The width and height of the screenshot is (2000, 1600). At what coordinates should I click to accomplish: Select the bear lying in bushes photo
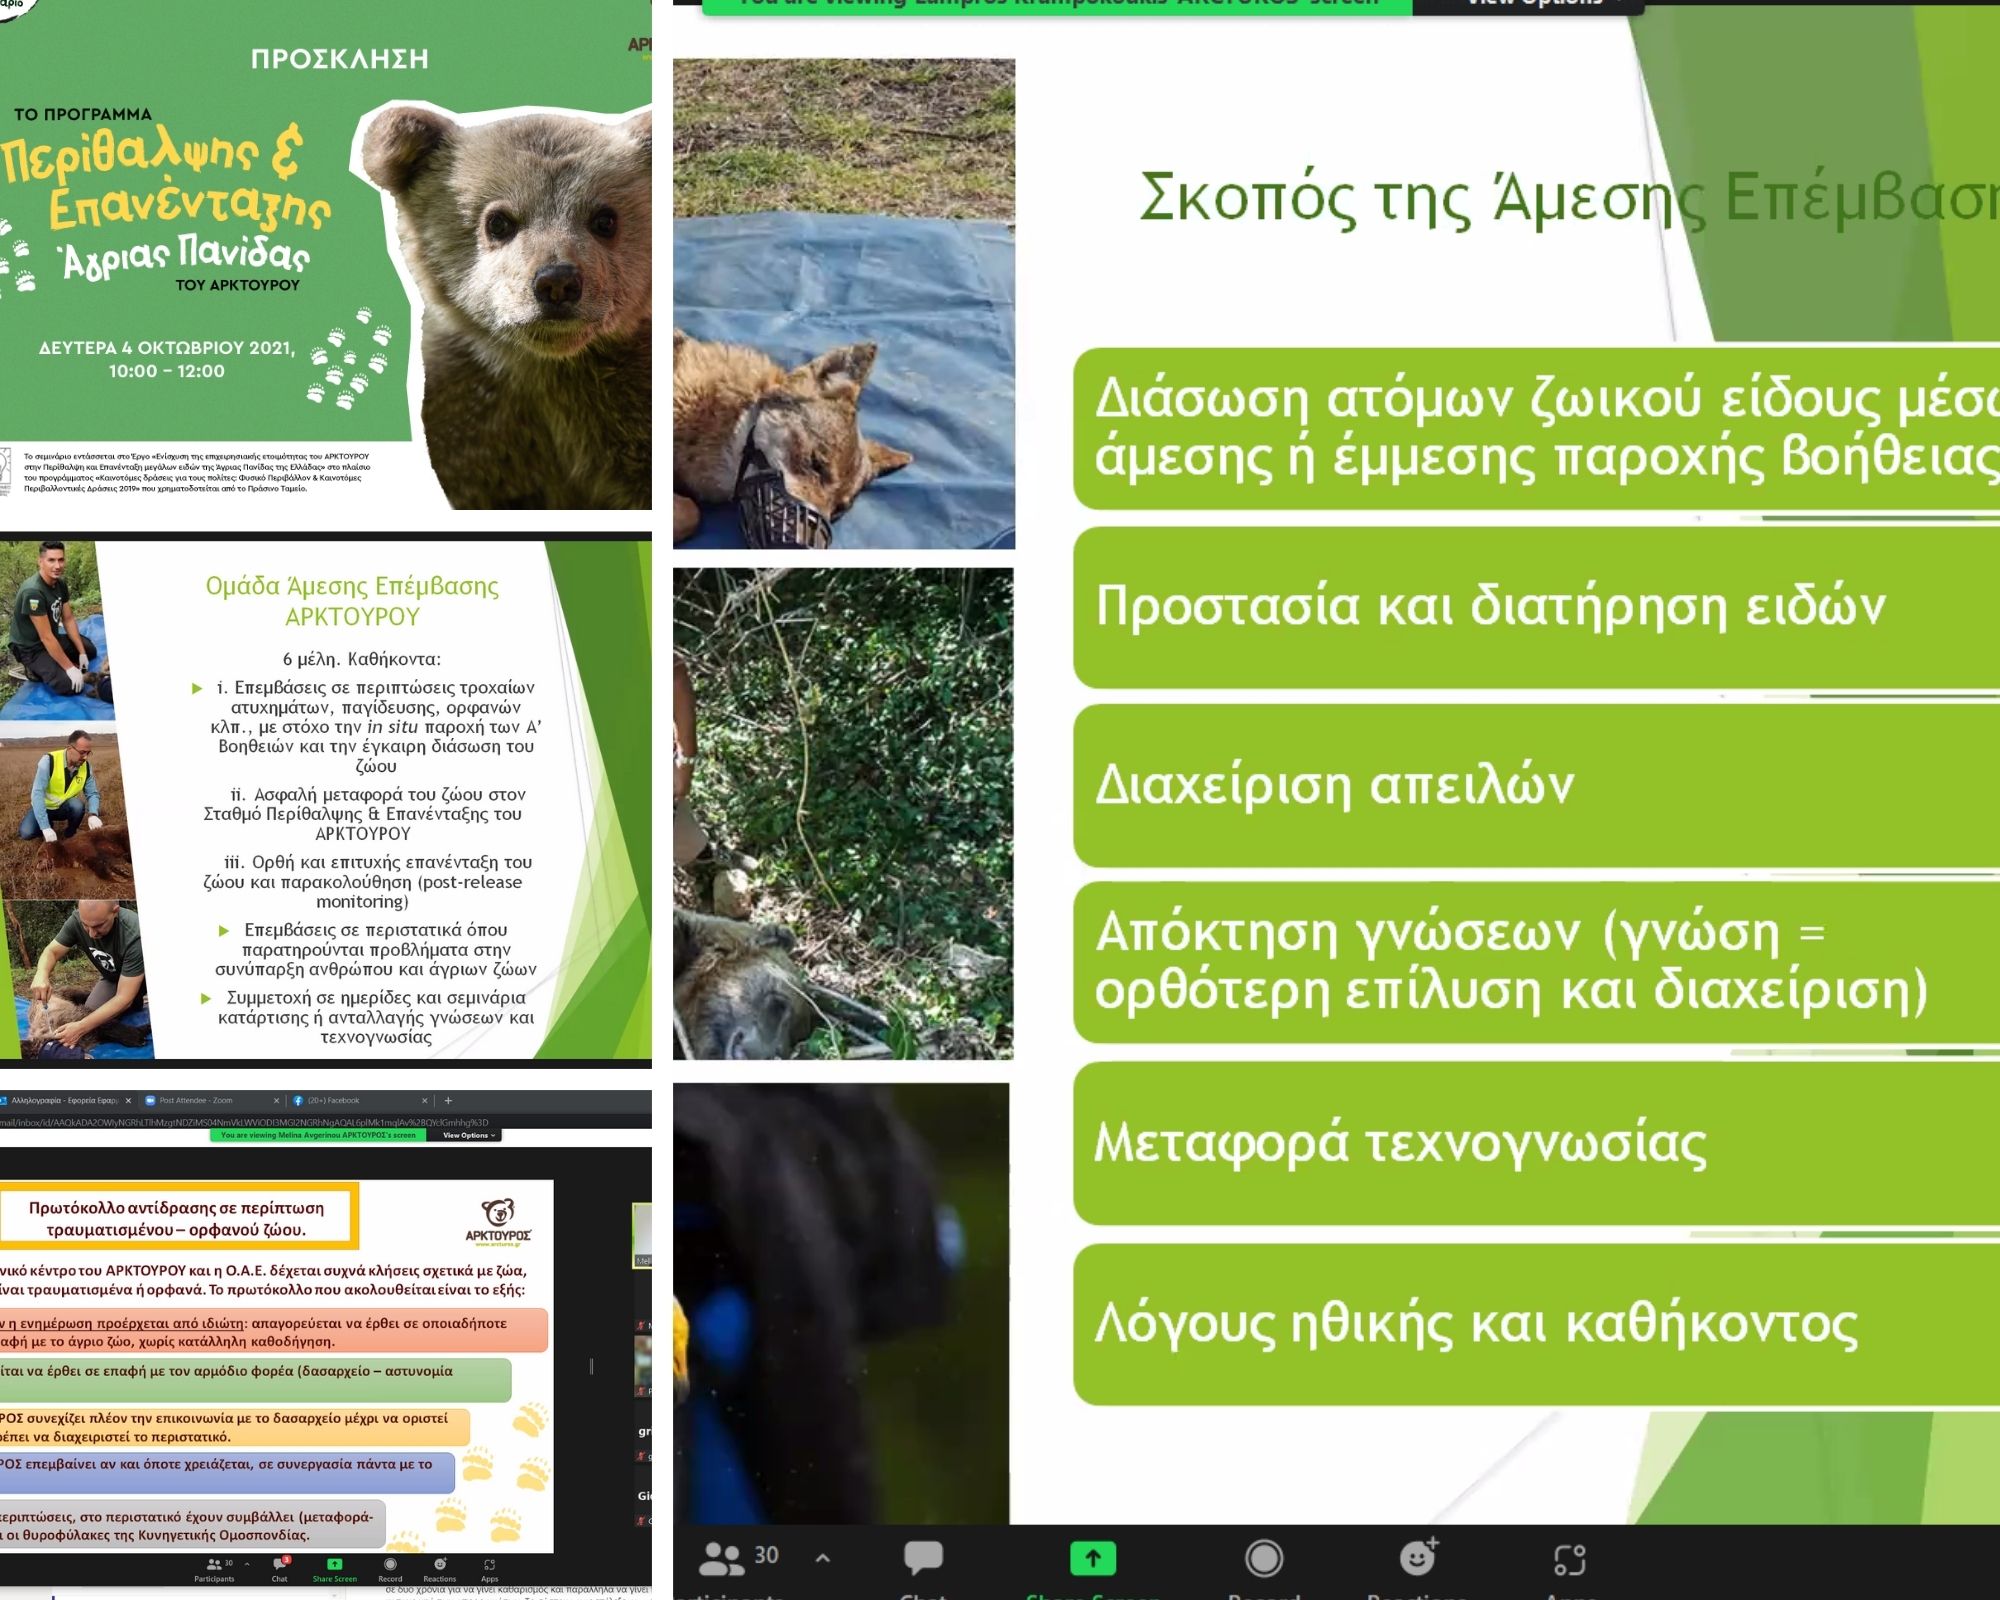[x=843, y=813]
